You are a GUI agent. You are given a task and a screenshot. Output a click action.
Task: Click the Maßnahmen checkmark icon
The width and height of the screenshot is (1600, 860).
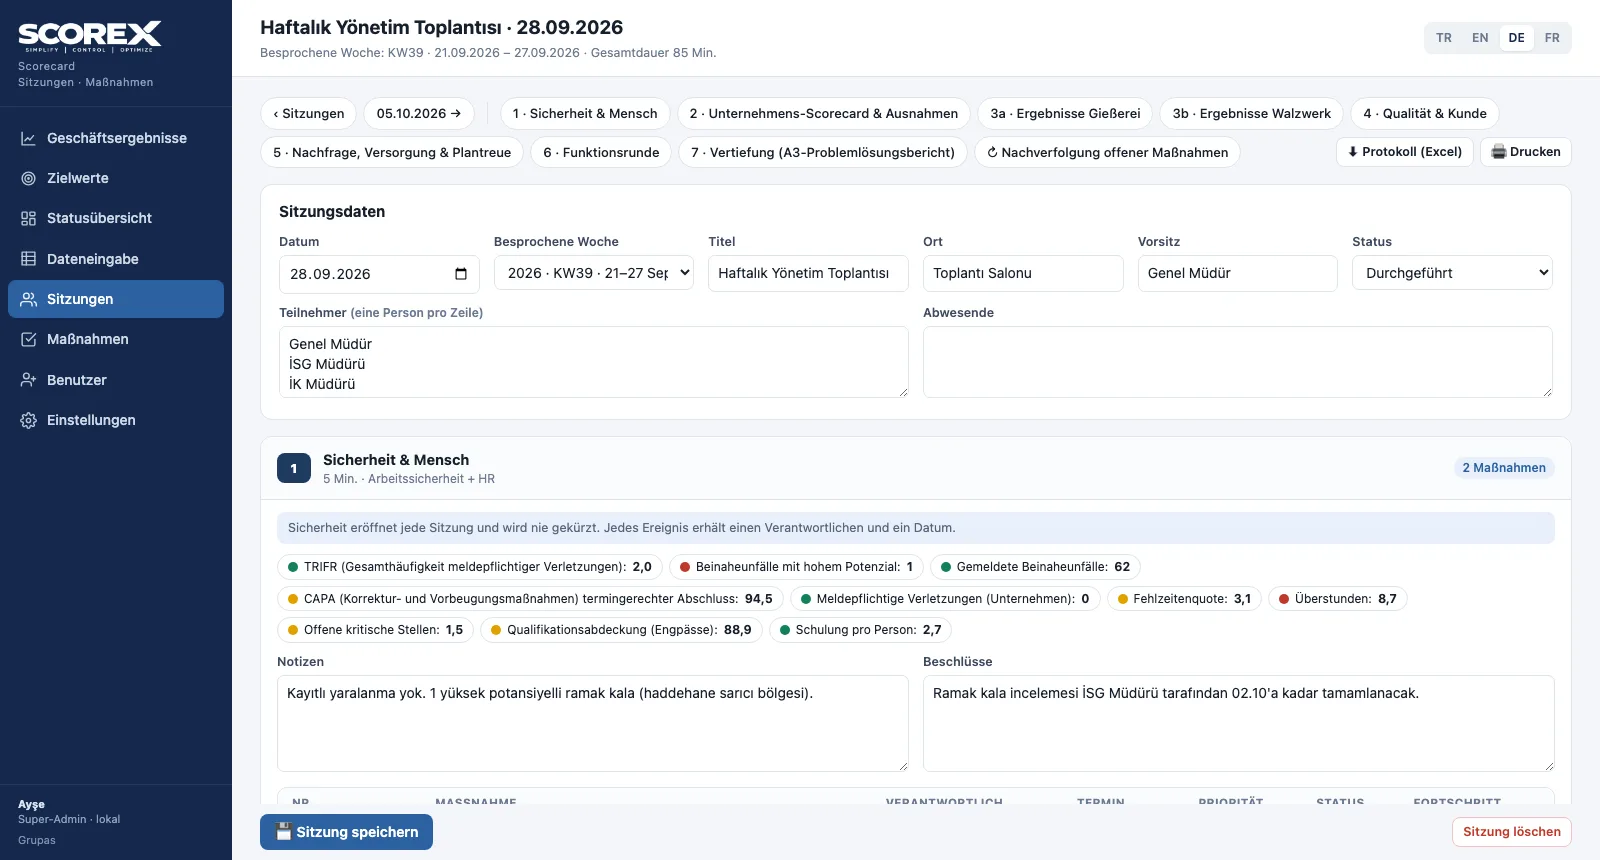[x=29, y=339]
